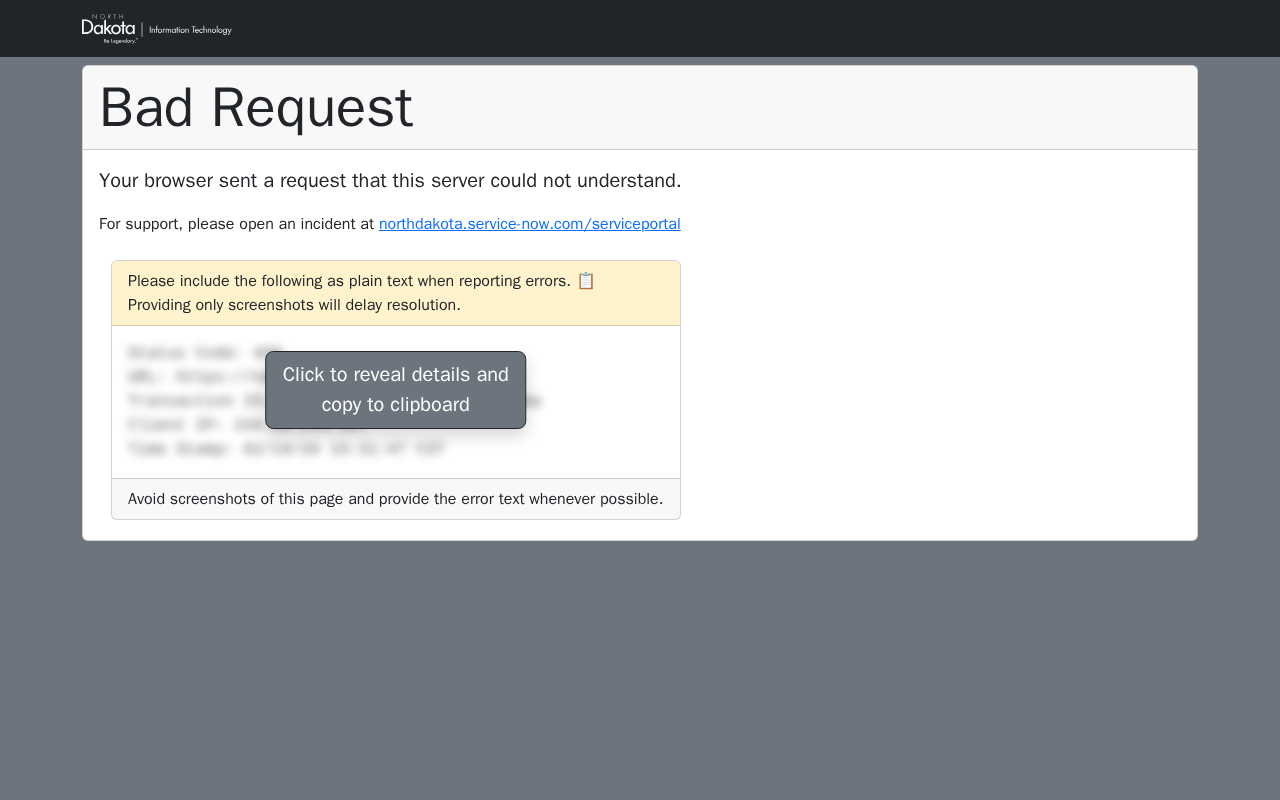Click the 'Please include the following' notice

pos(349,281)
